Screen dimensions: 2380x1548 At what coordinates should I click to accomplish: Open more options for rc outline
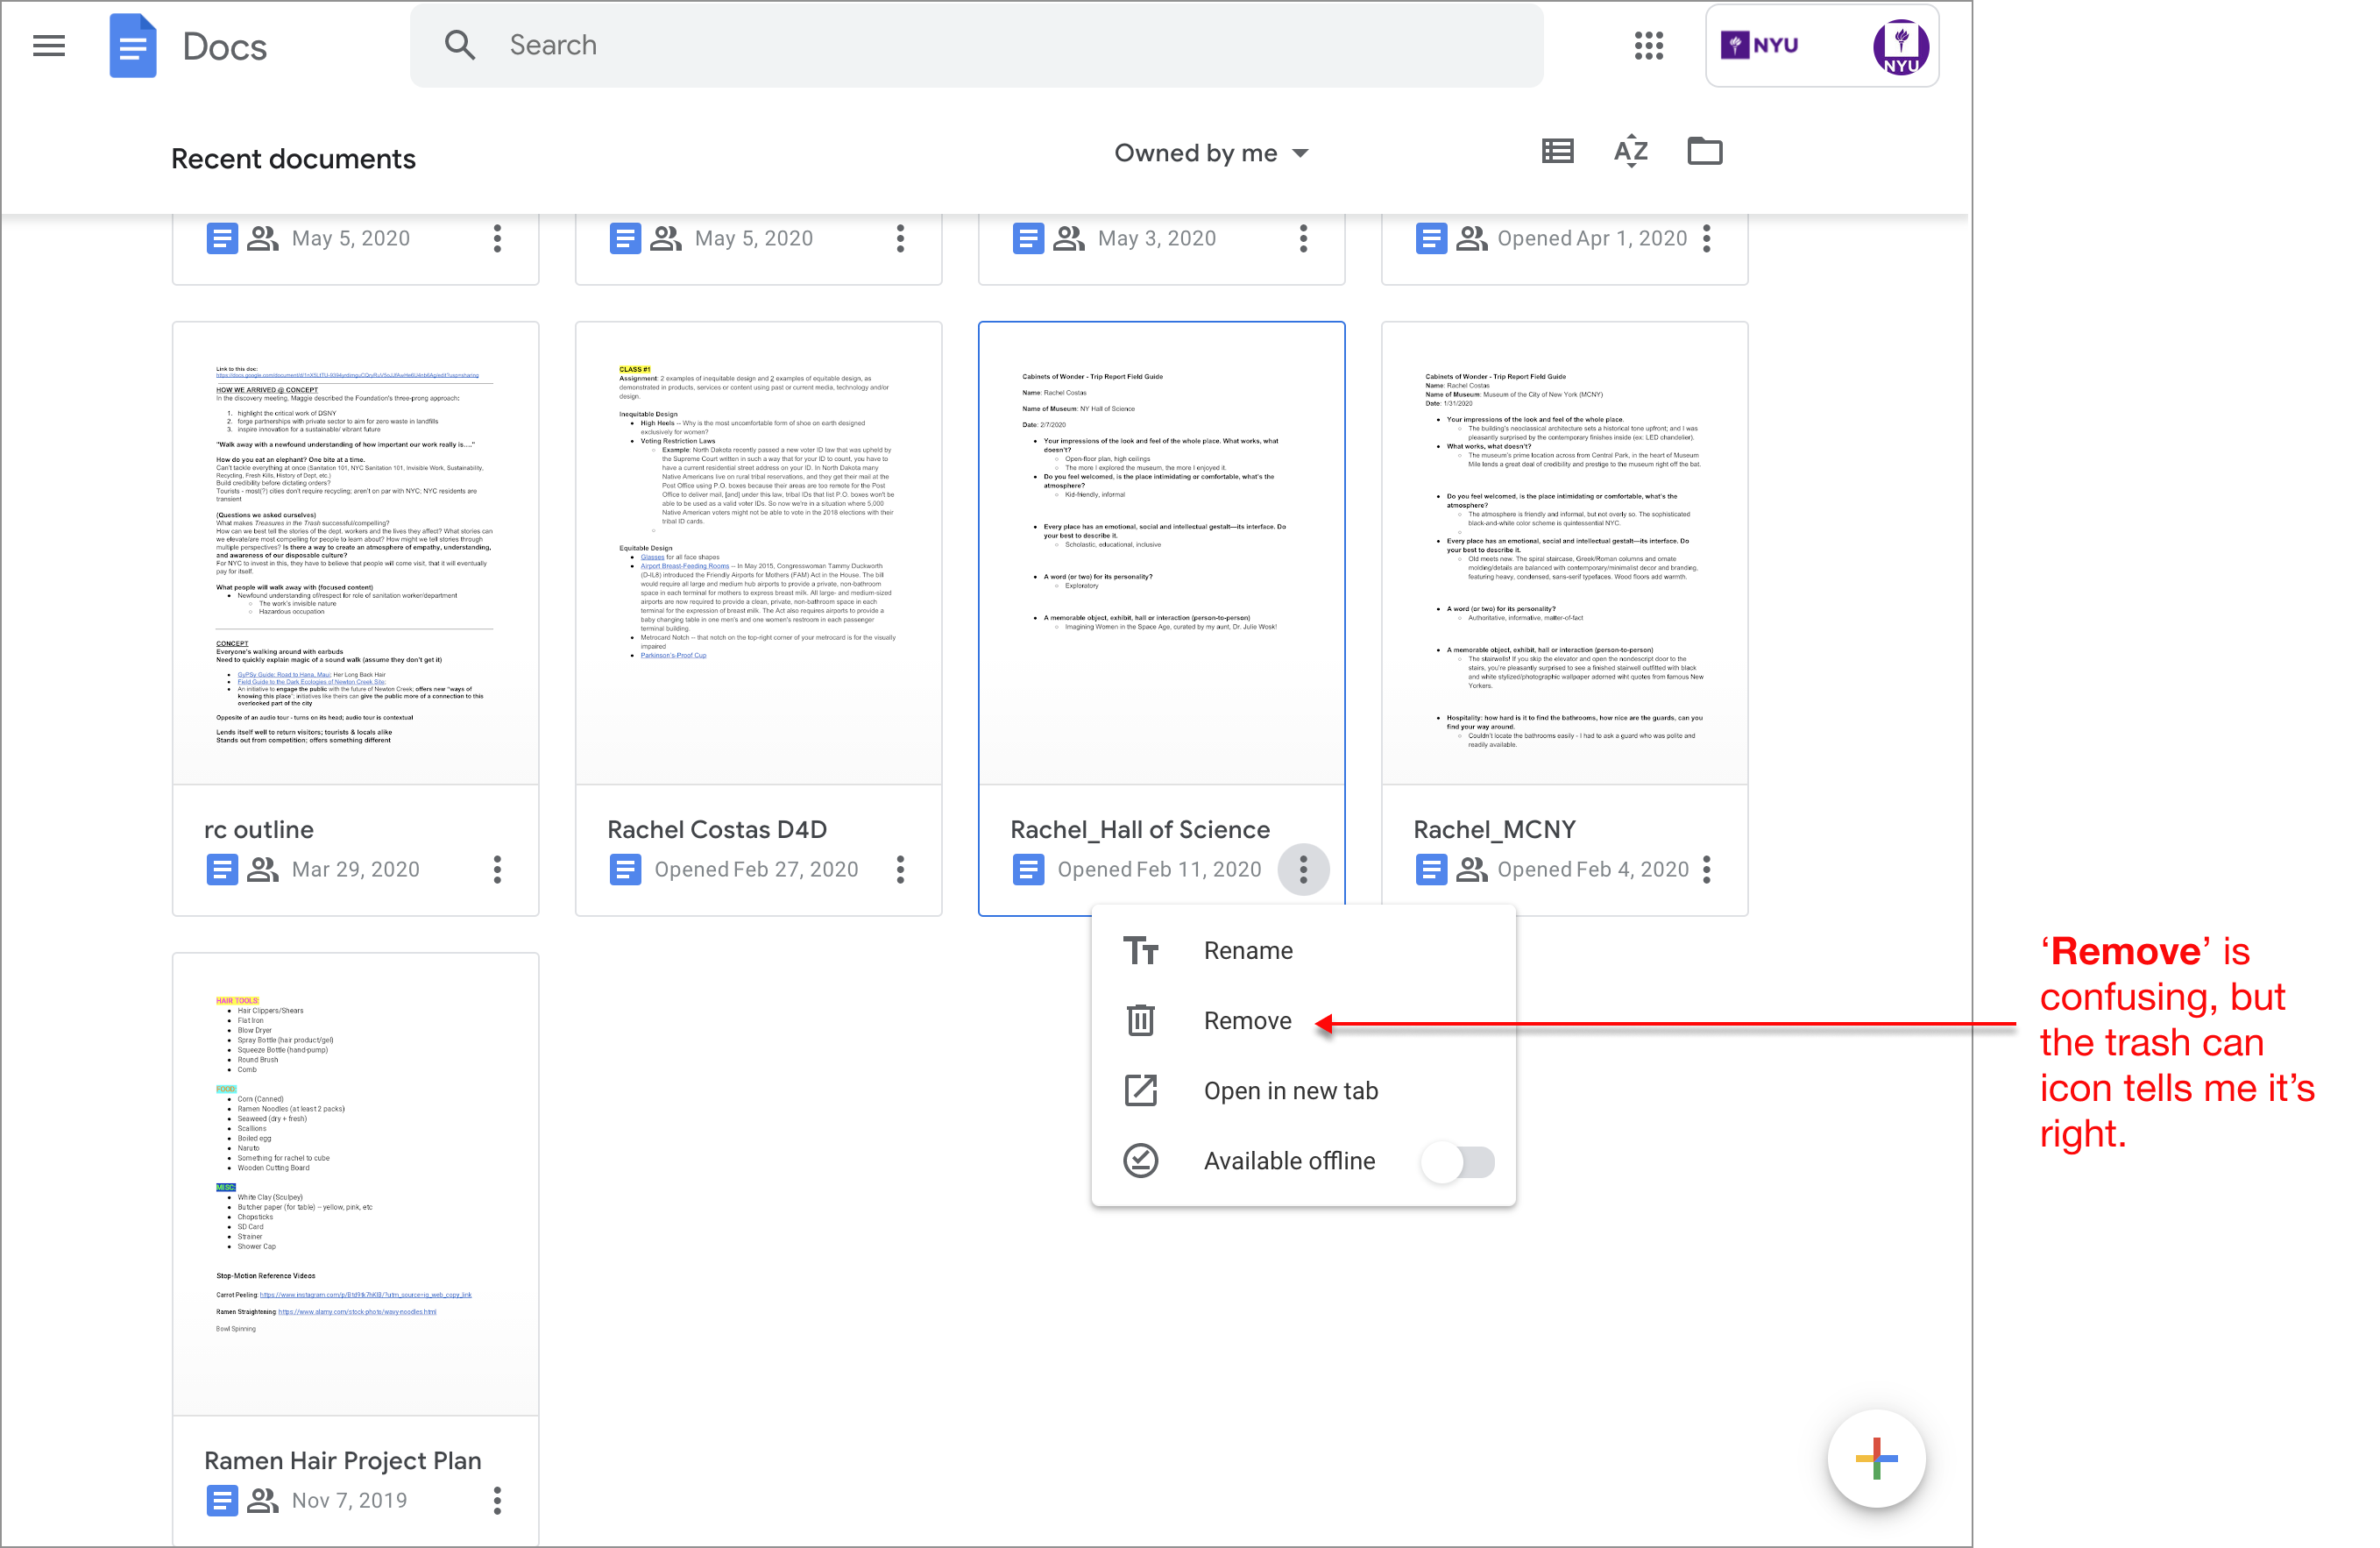[497, 869]
